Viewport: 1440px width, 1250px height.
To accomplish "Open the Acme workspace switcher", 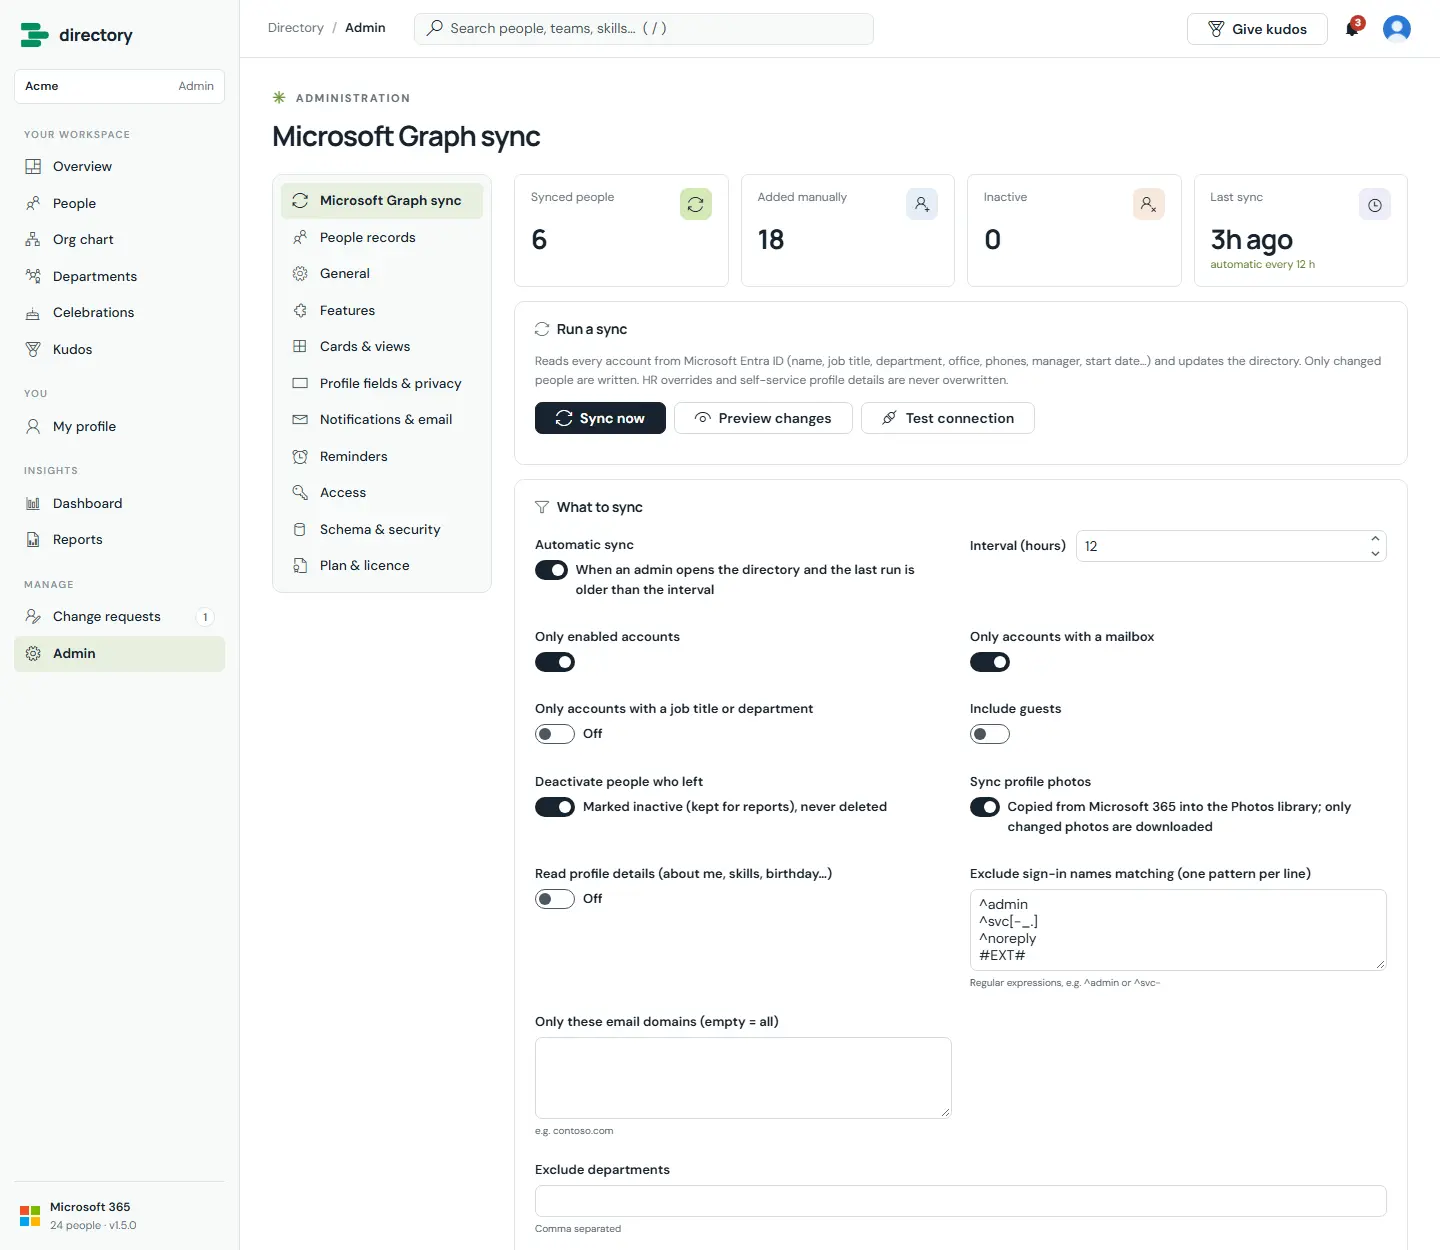I will [x=119, y=86].
